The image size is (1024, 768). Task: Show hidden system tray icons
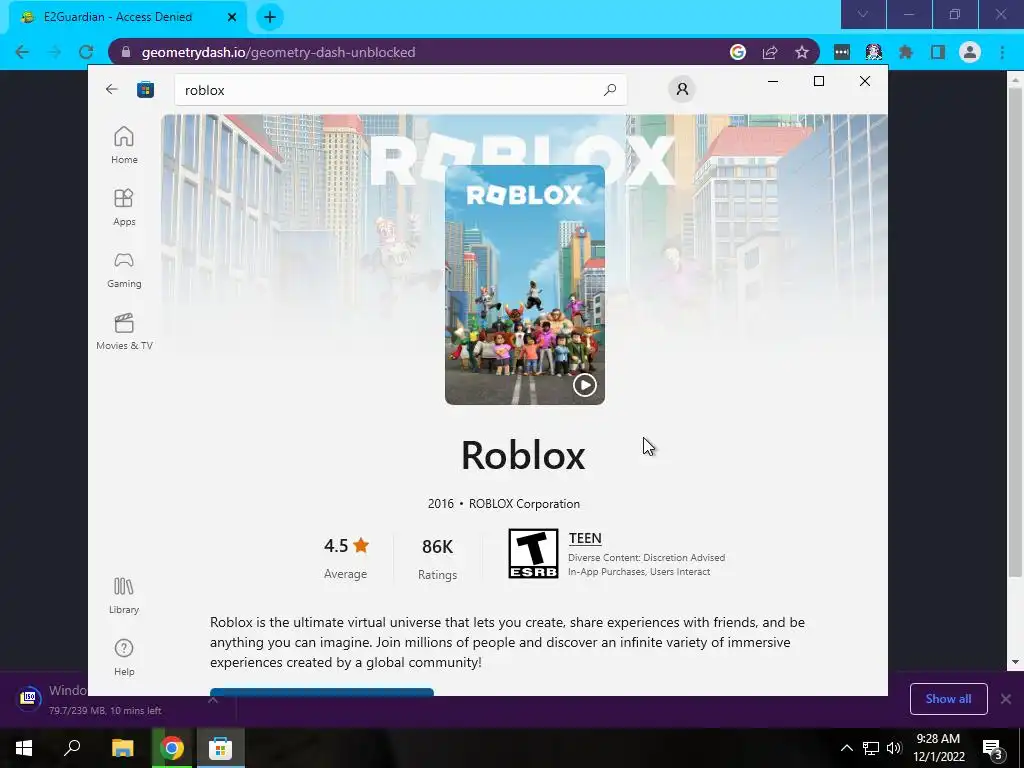tap(846, 748)
